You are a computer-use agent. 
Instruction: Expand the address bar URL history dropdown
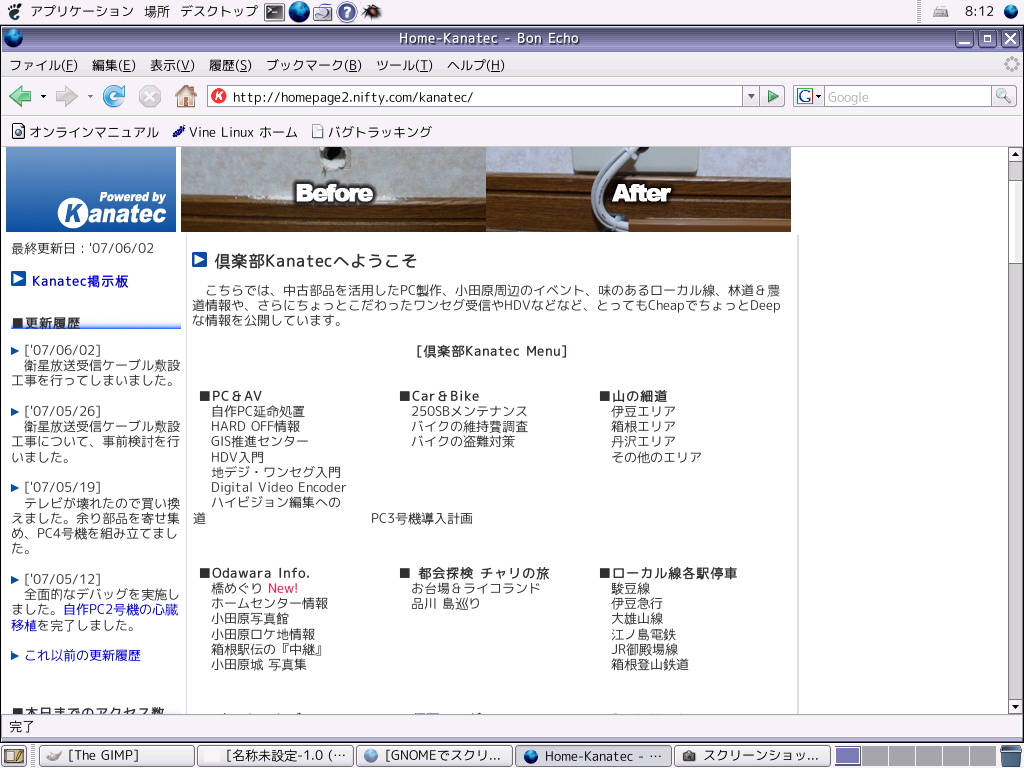(751, 97)
